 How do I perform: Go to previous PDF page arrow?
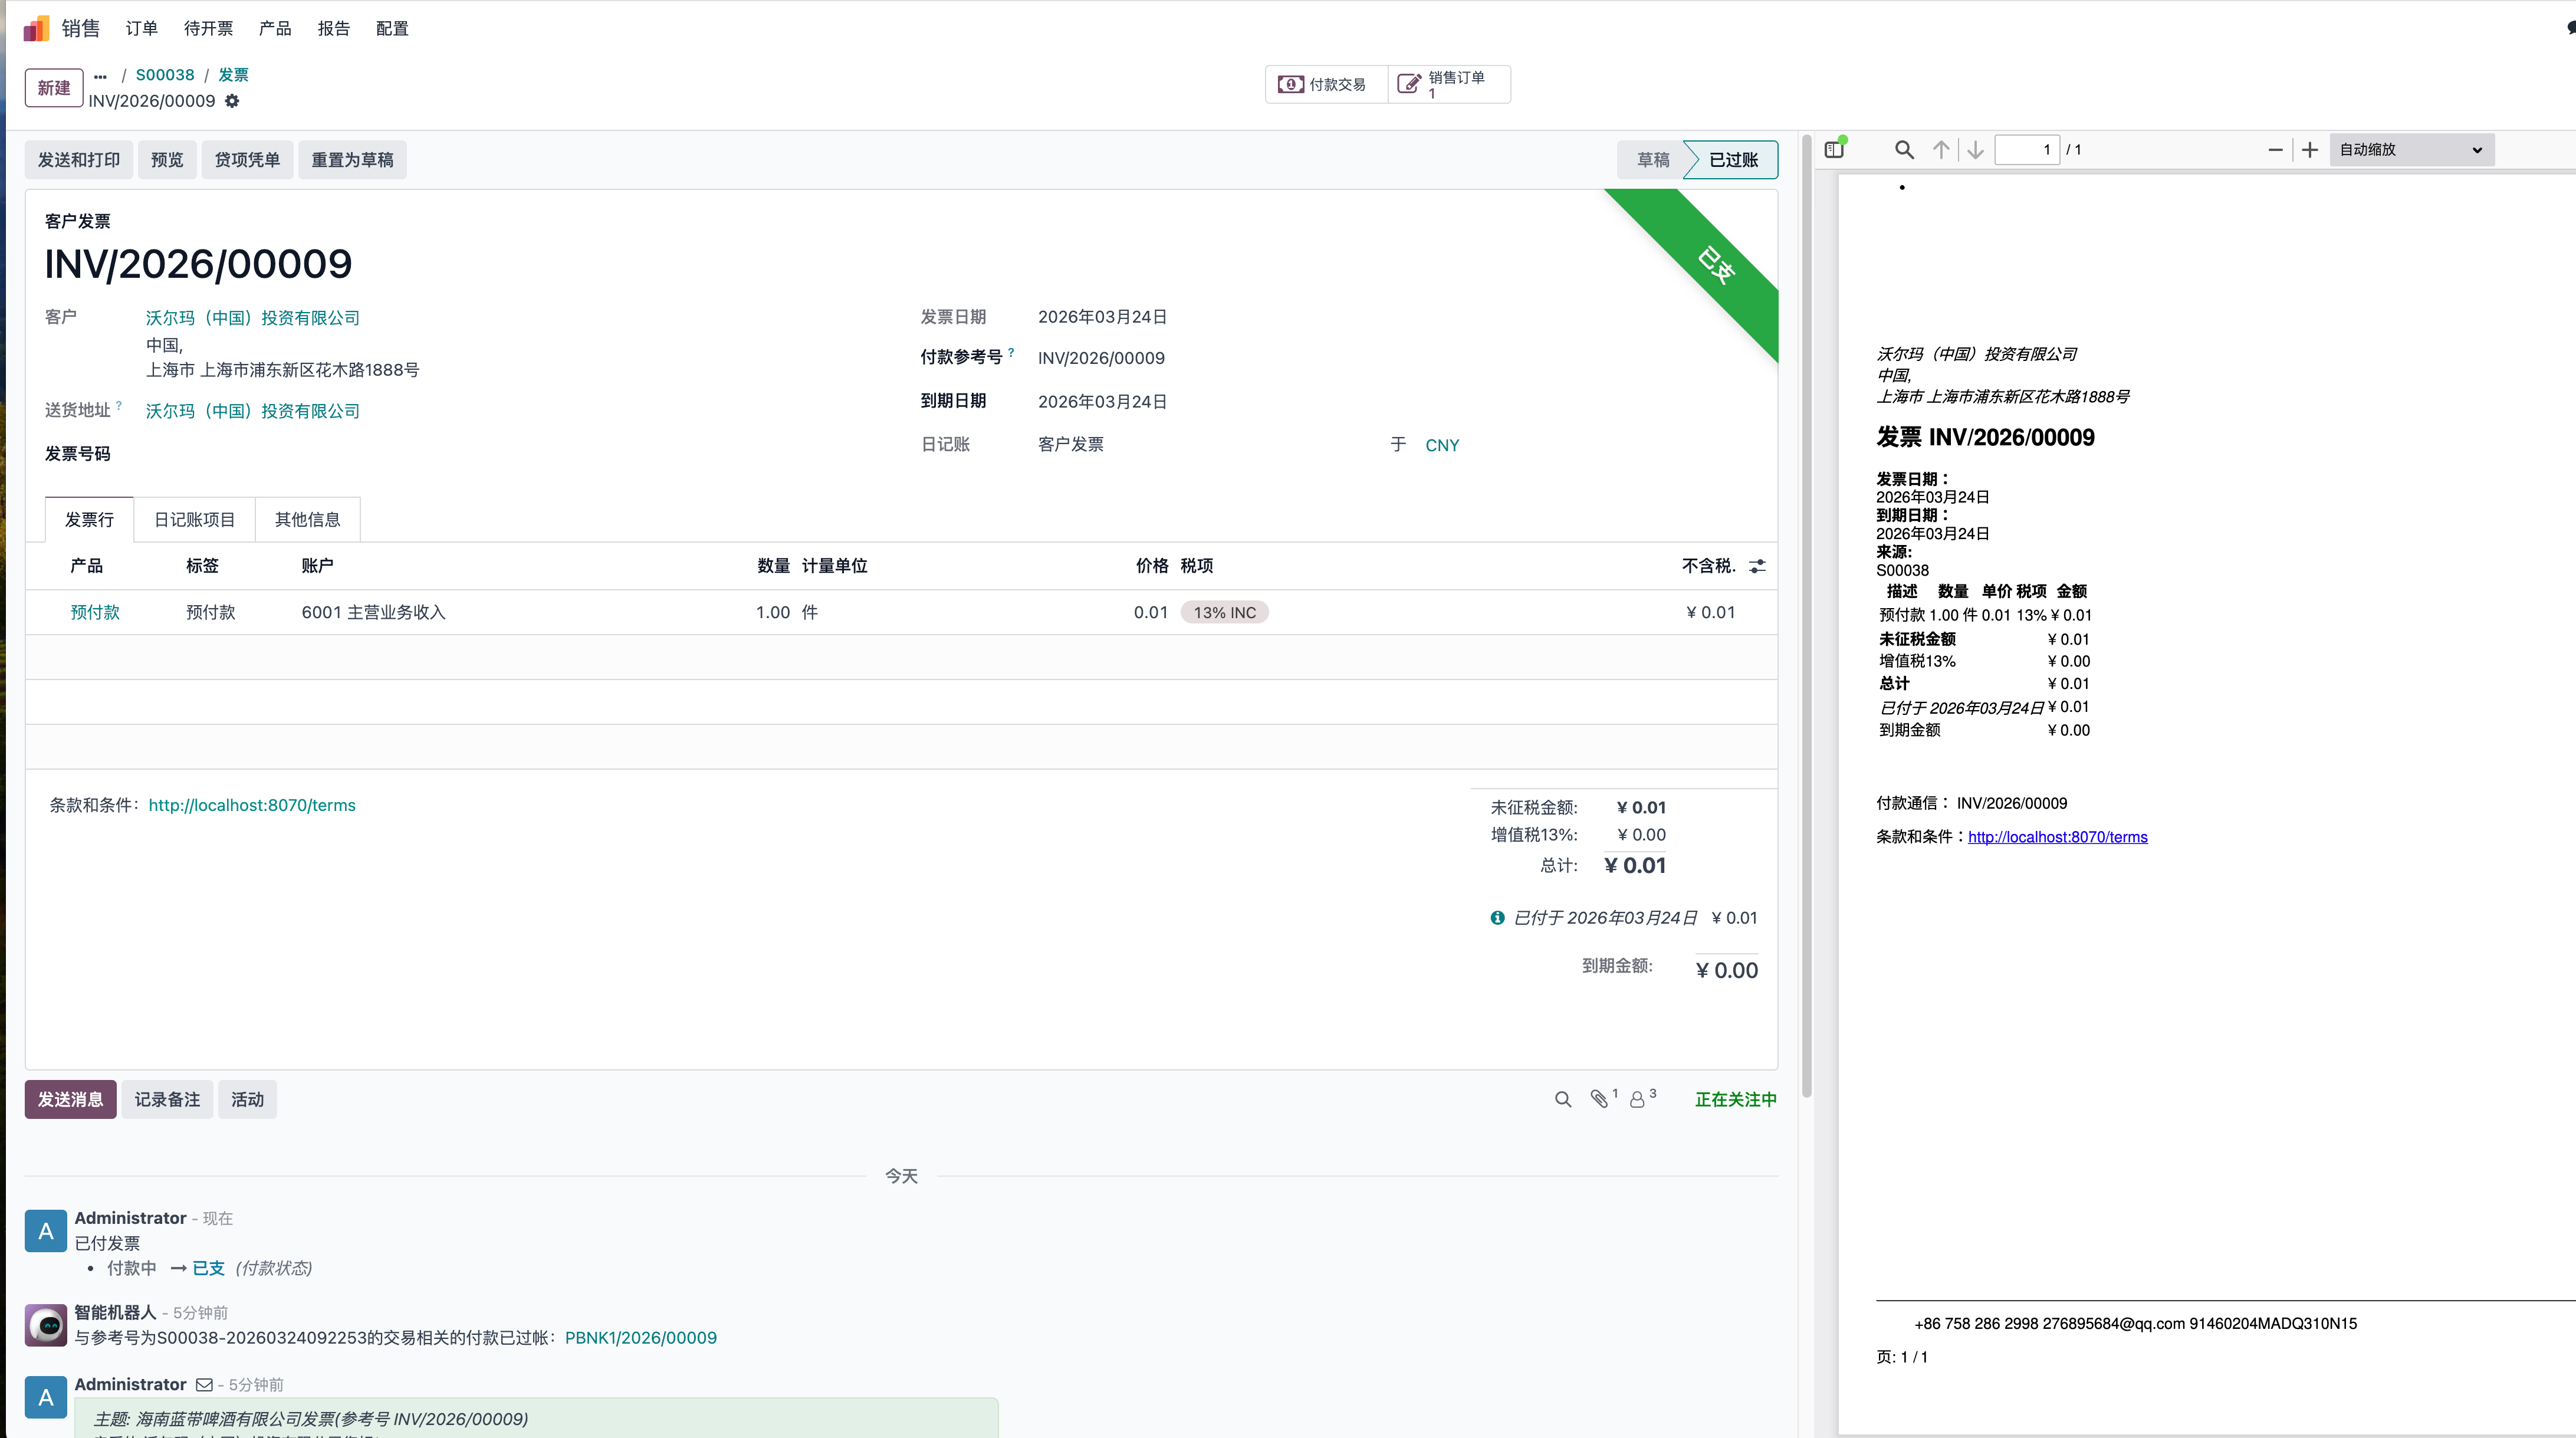point(1941,149)
